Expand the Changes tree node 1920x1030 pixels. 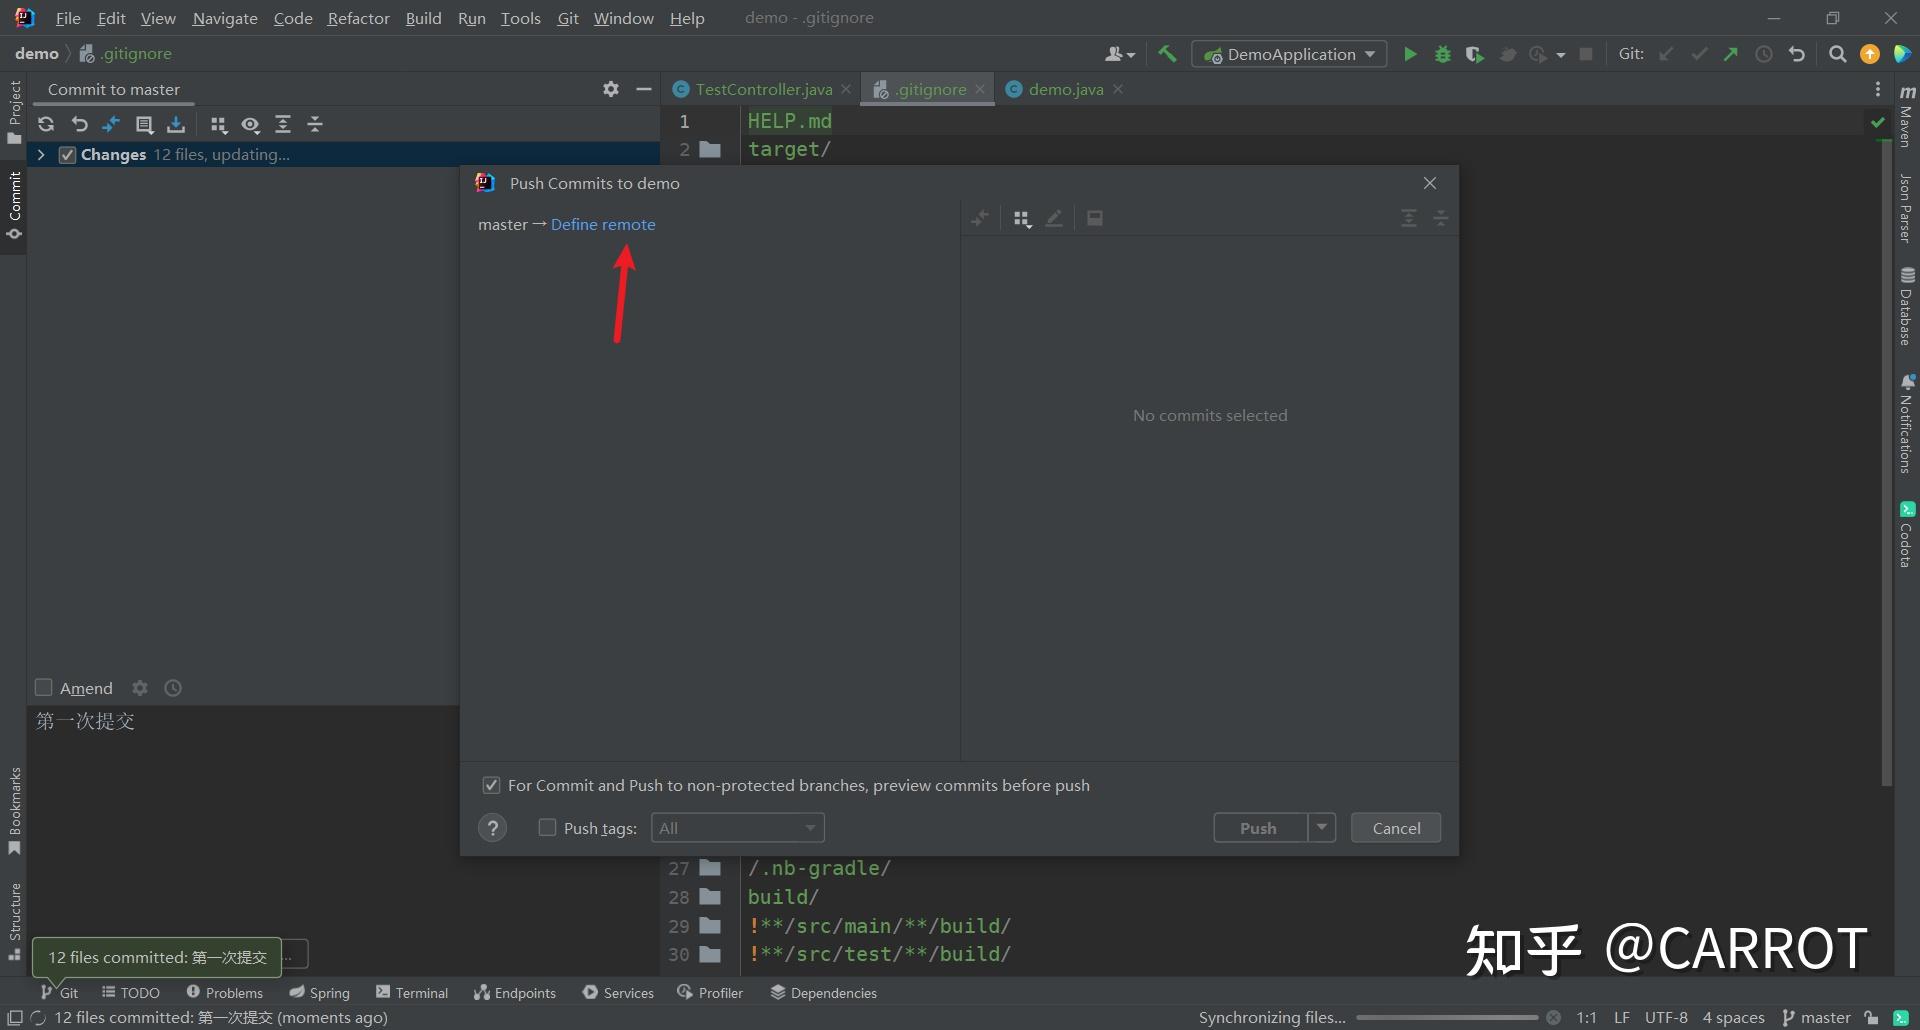[x=41, y=154]
